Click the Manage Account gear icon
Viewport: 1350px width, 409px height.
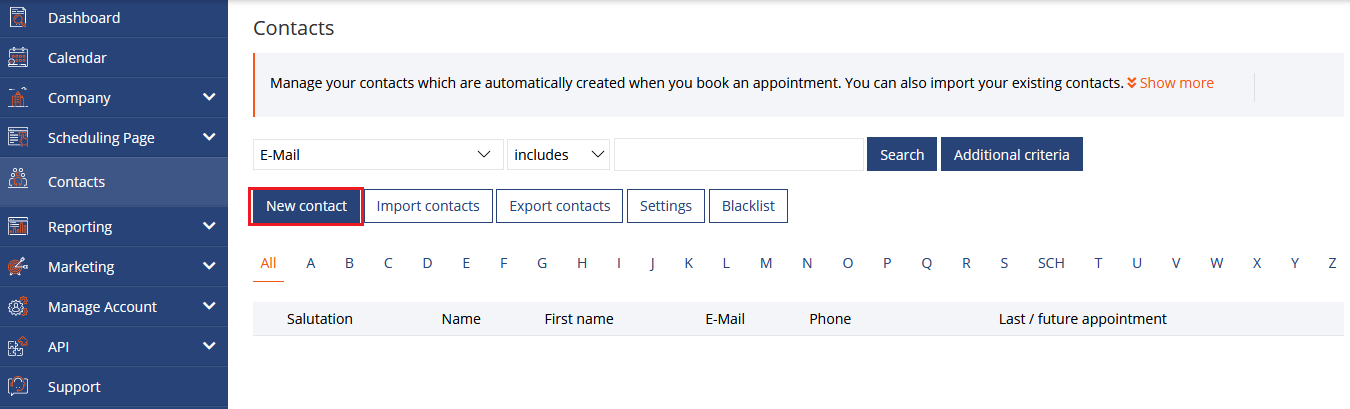pyautogui.click(x=17, y=306)
